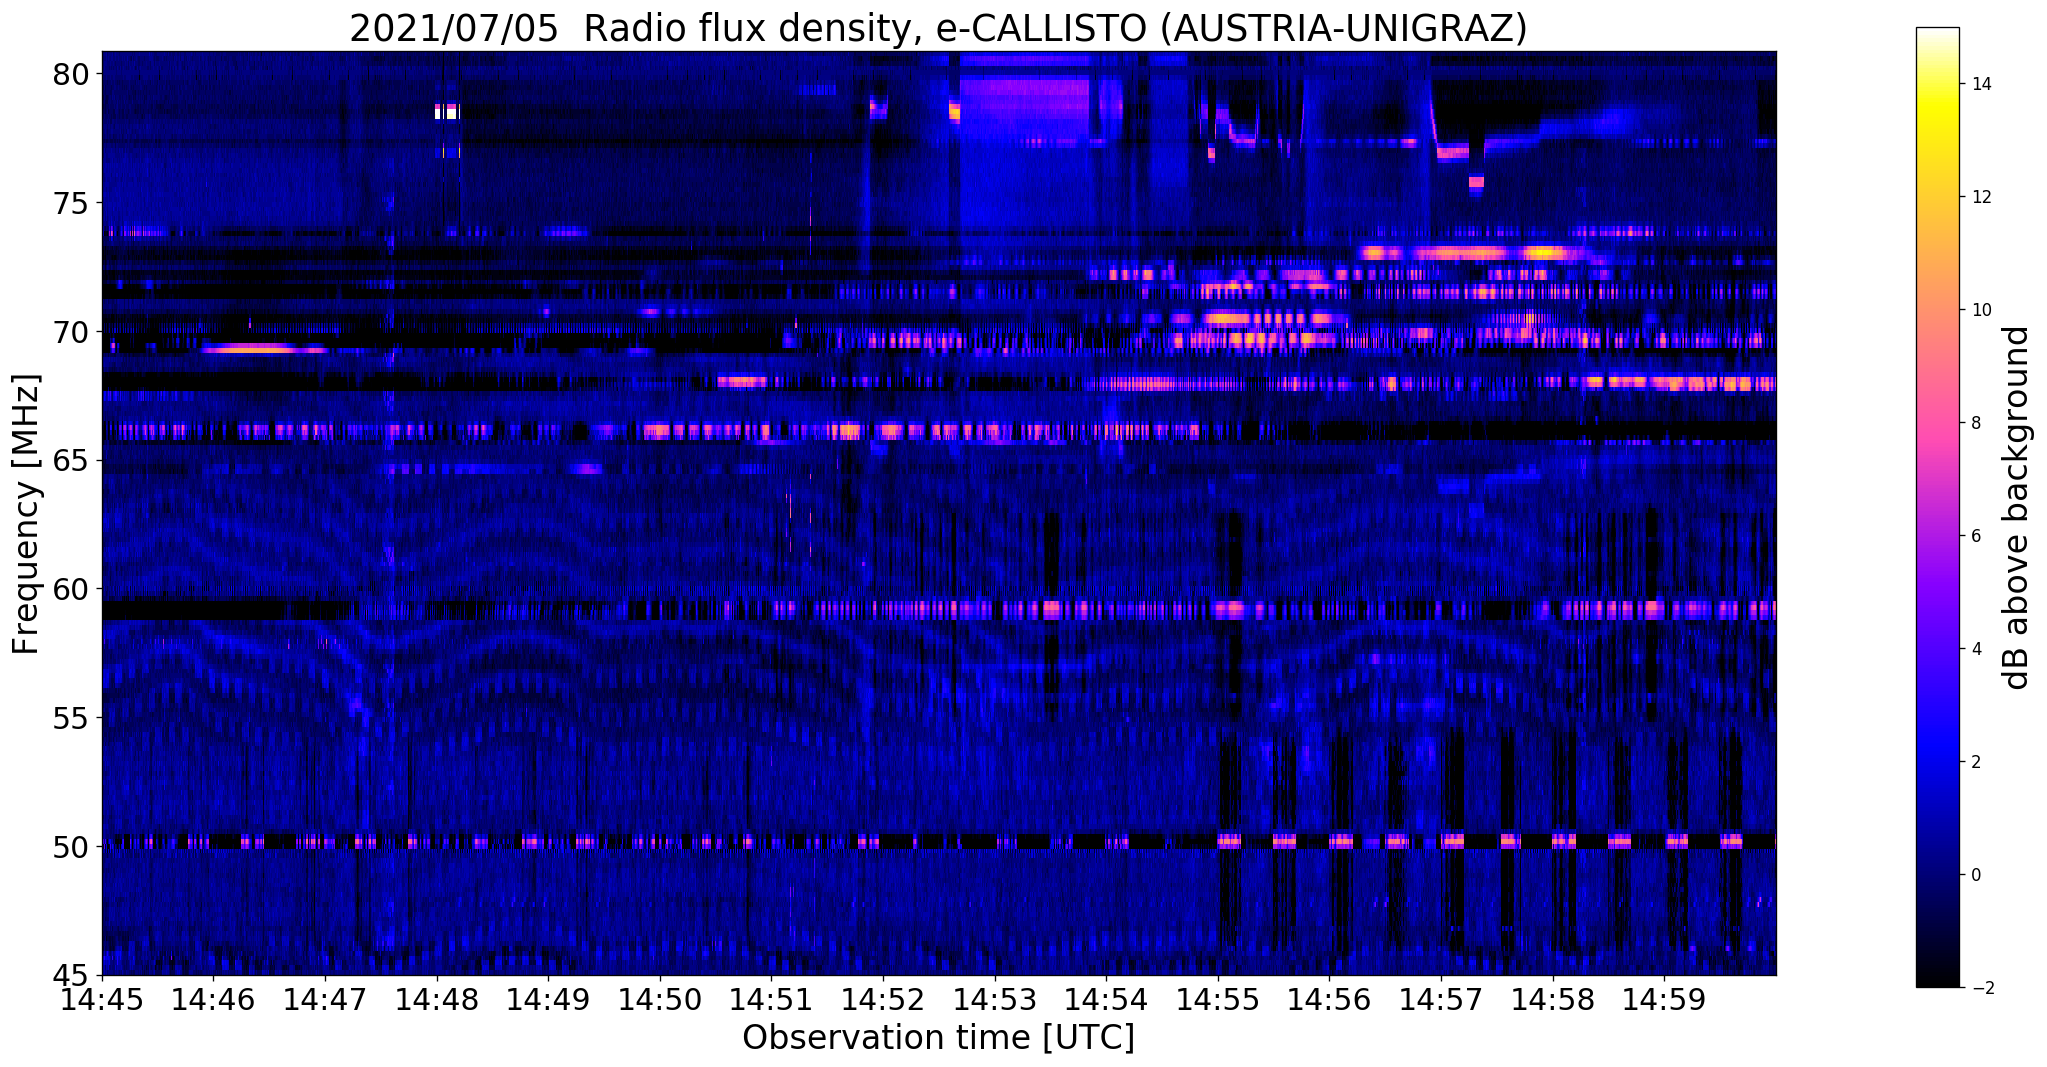Image resolution: width=2047 pixels, height=1067 pixels.
Task: Click the 45 MHz frequency tick label
Action: (72, 975)
